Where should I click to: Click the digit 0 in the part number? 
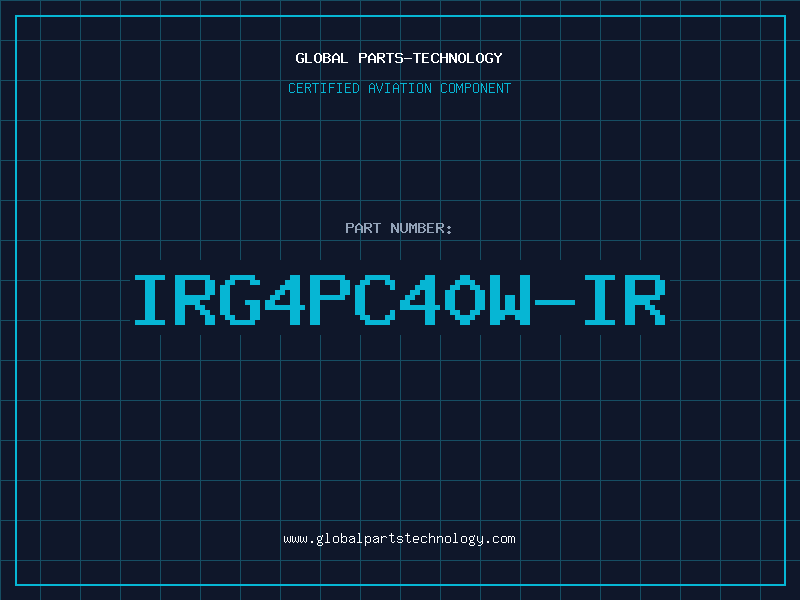pos(465,300)
